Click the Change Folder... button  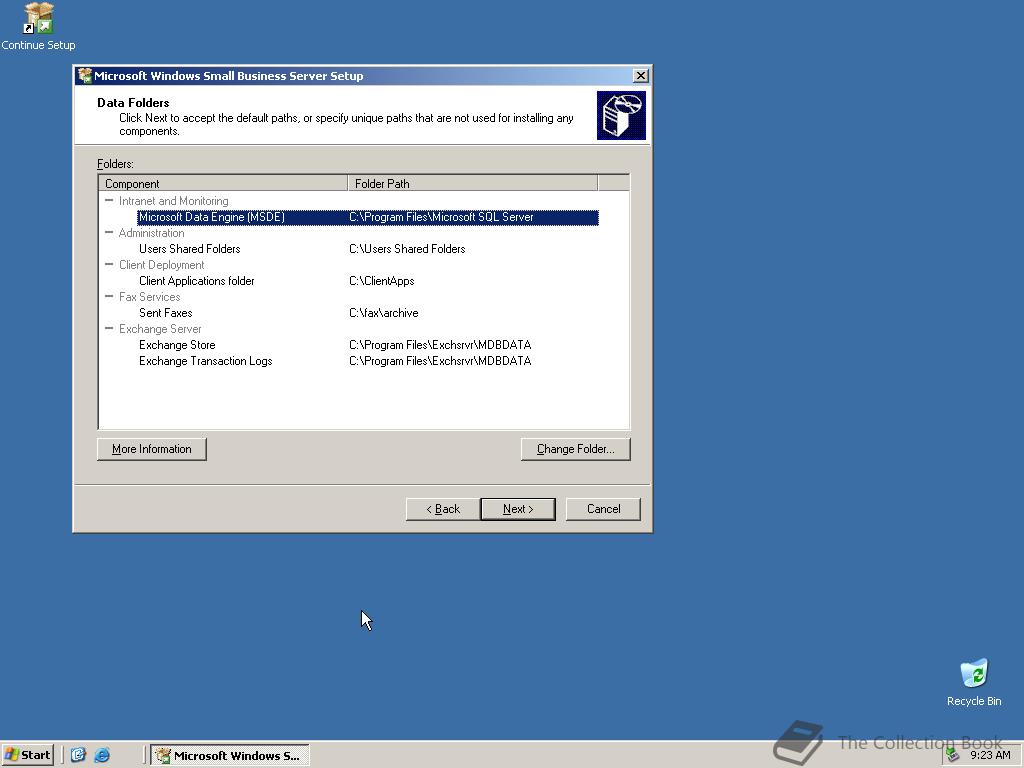pyautogui.click(x=575, y=449)
